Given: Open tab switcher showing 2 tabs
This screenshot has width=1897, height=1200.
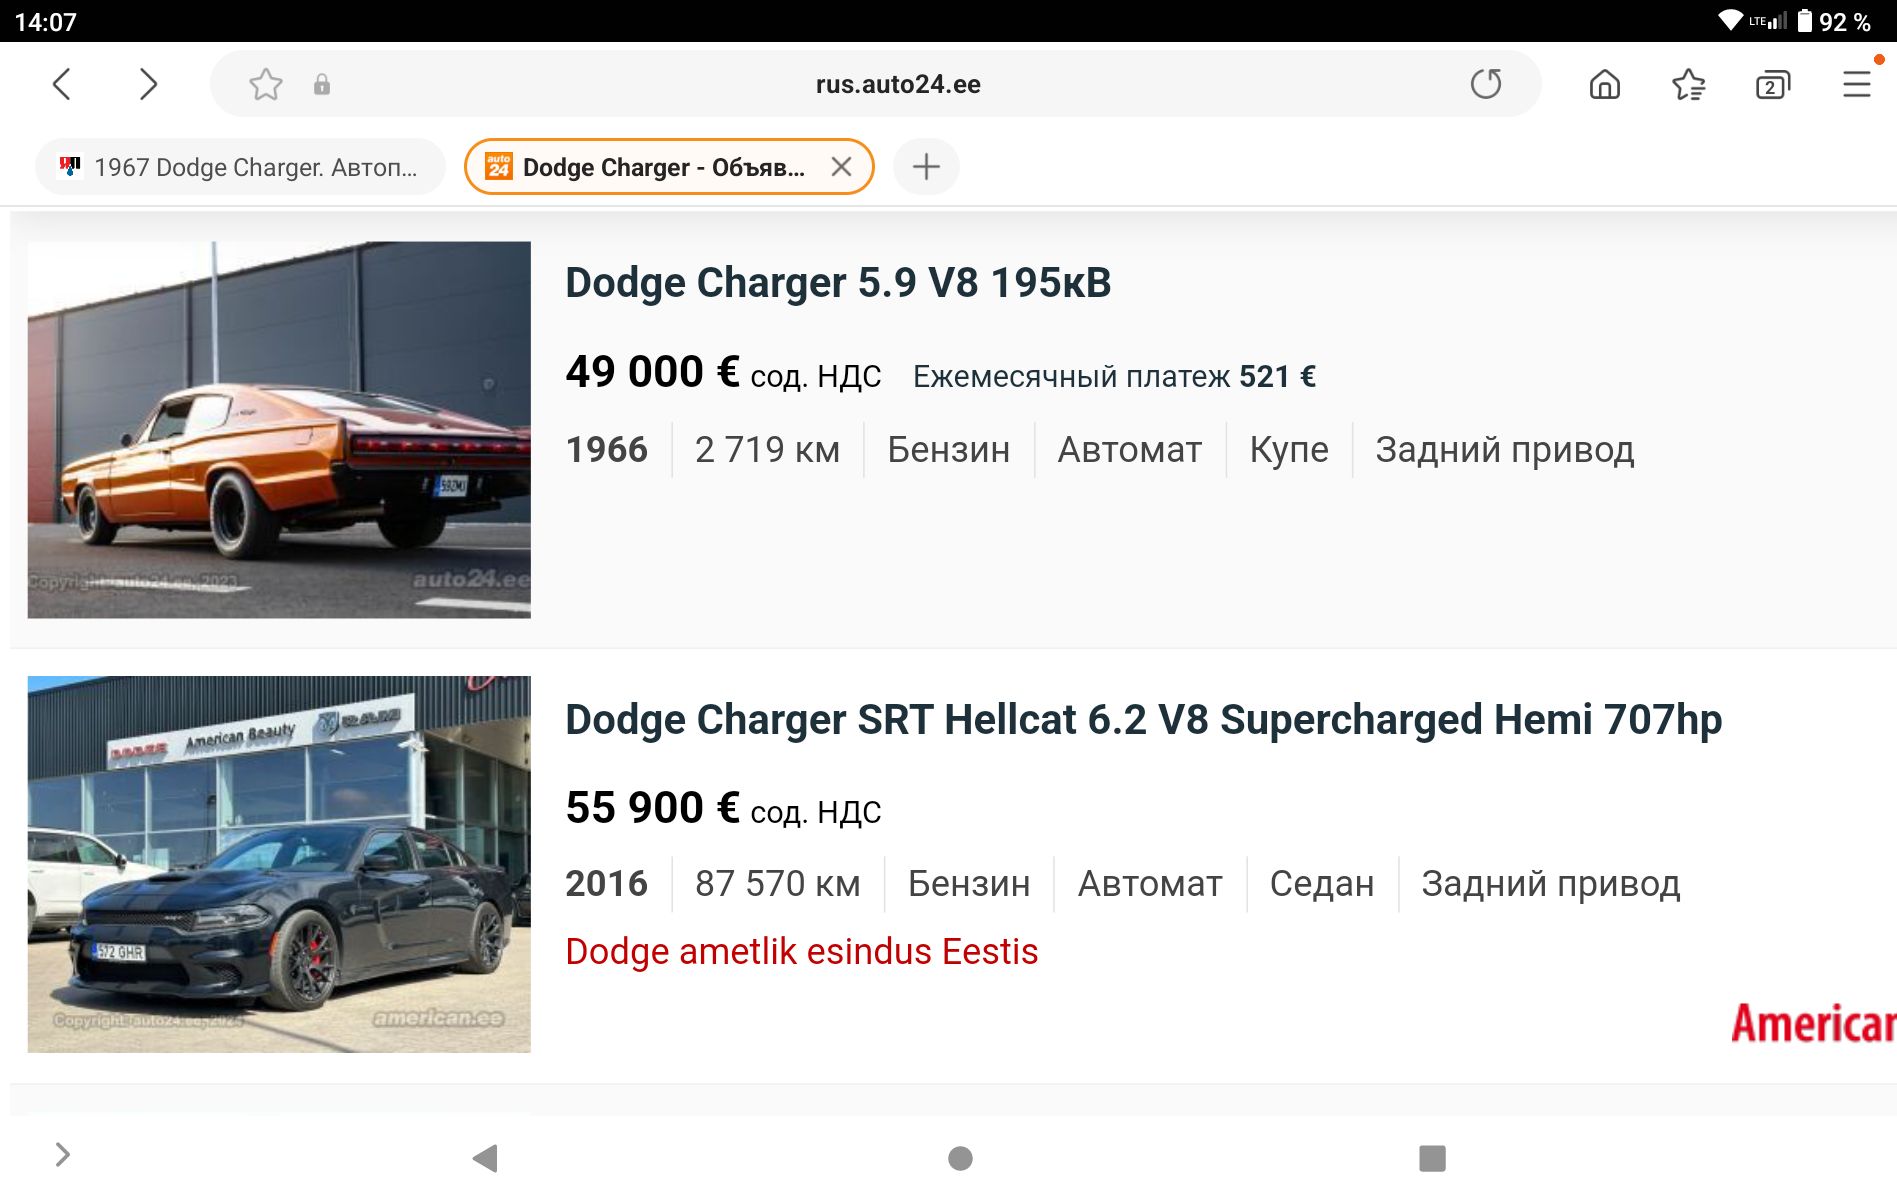Looking at the screenshot, I should coord(1773,85).
